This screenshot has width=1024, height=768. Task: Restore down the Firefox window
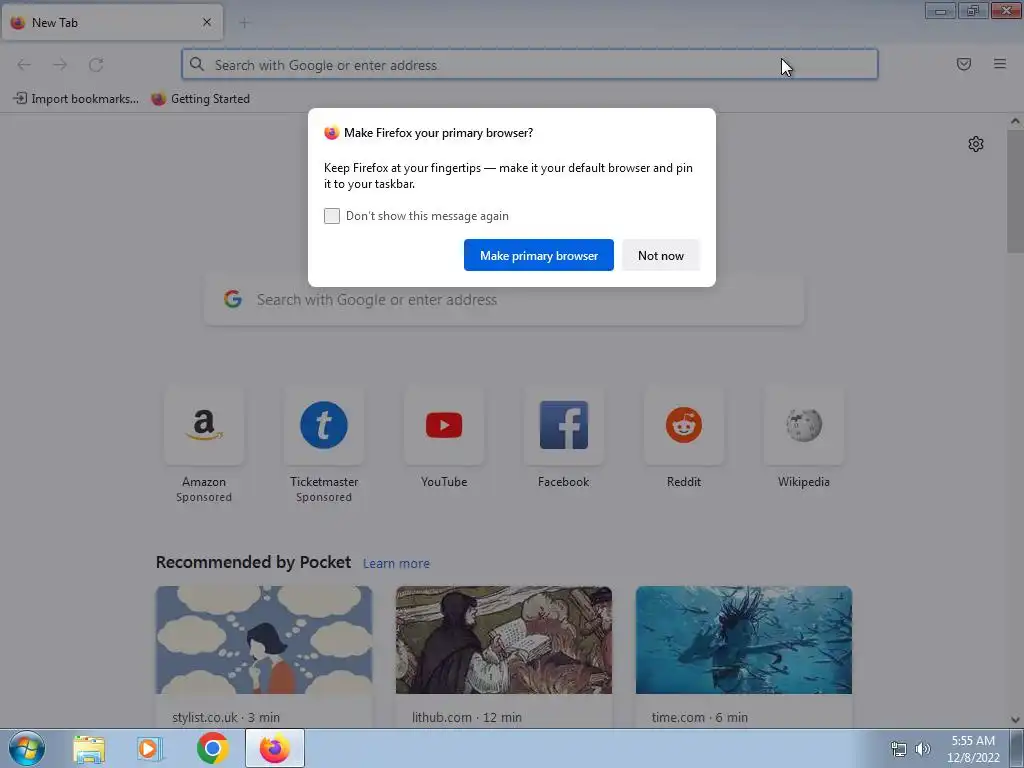pos(973,11)
